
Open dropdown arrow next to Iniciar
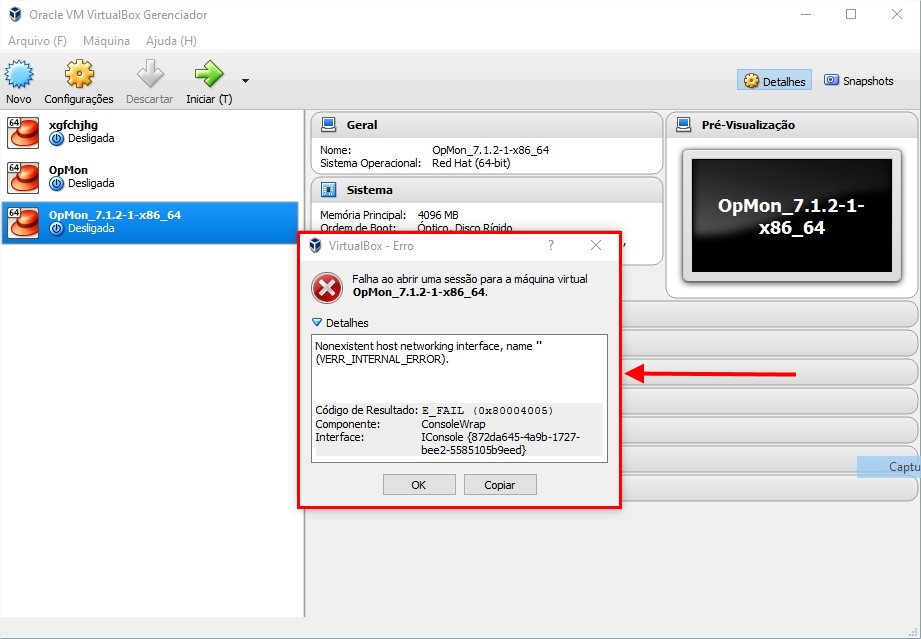coord(245,81)
